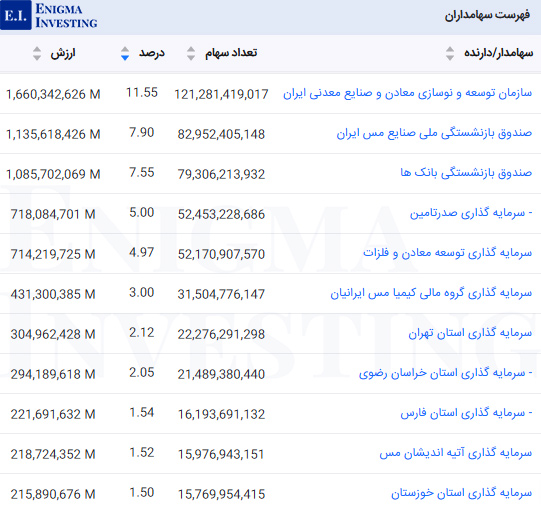Click percentage value 2.05
This screenshot has width=541, height=513.
(142, 373)
